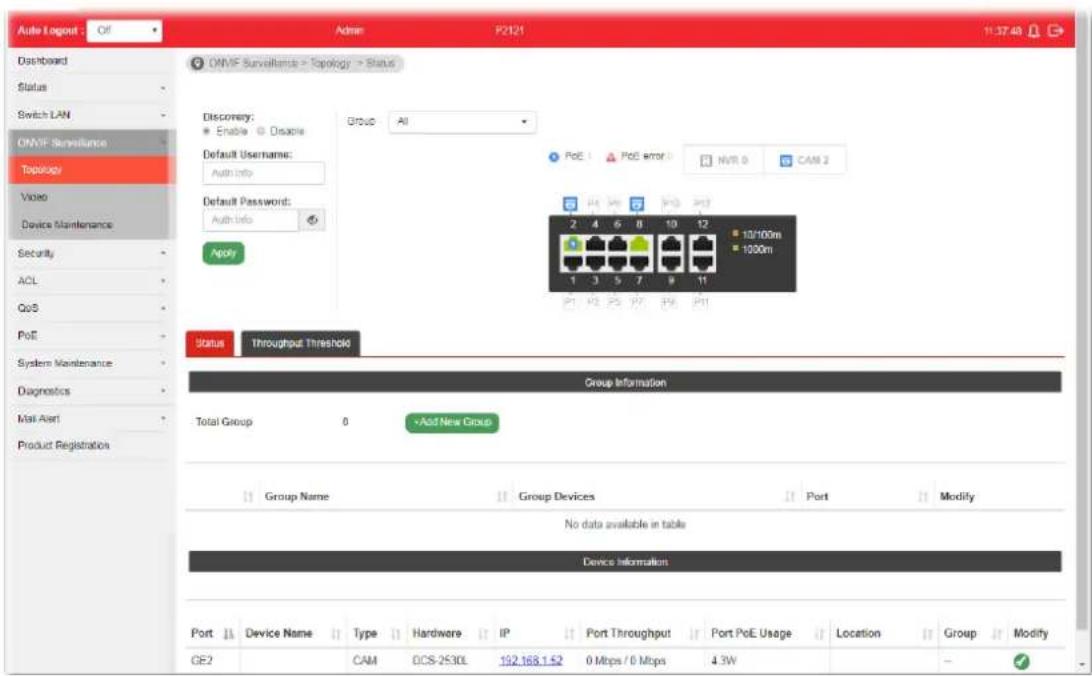Select switch port 1 on the panel
This screenshot has height=676, width=1092.
(572, 262)
